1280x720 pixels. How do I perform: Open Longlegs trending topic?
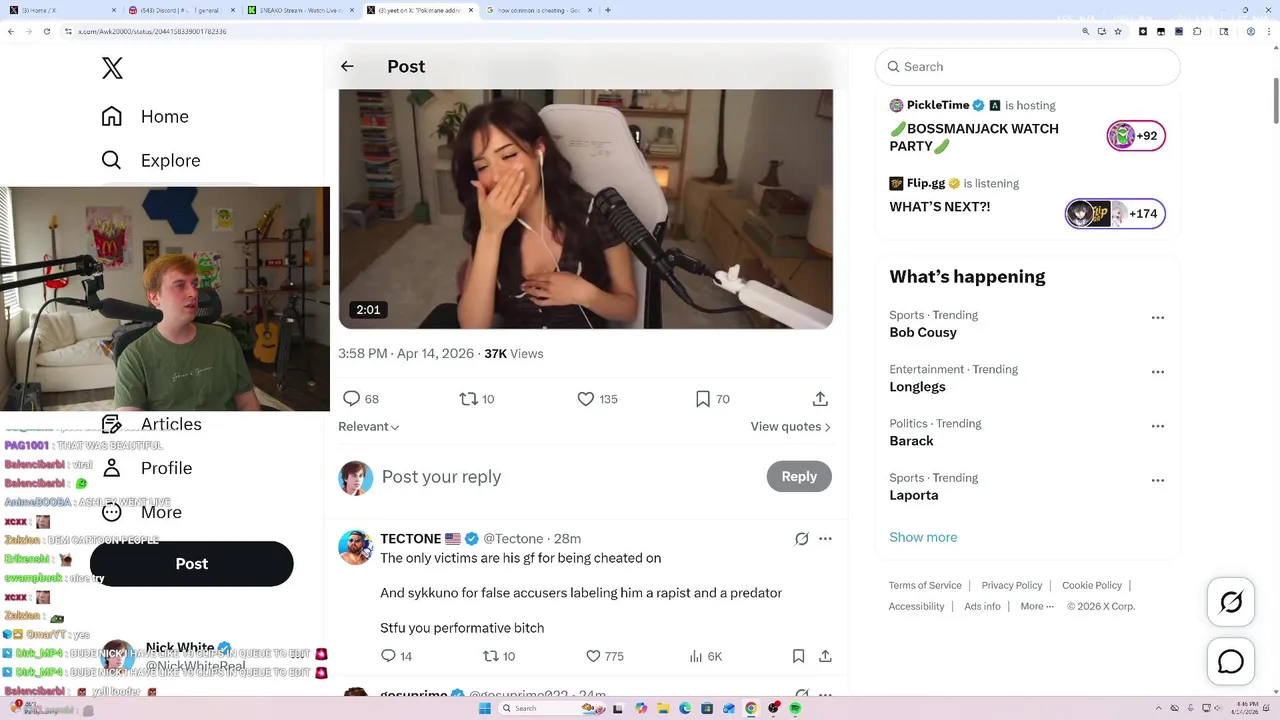[x=917, y=386]
